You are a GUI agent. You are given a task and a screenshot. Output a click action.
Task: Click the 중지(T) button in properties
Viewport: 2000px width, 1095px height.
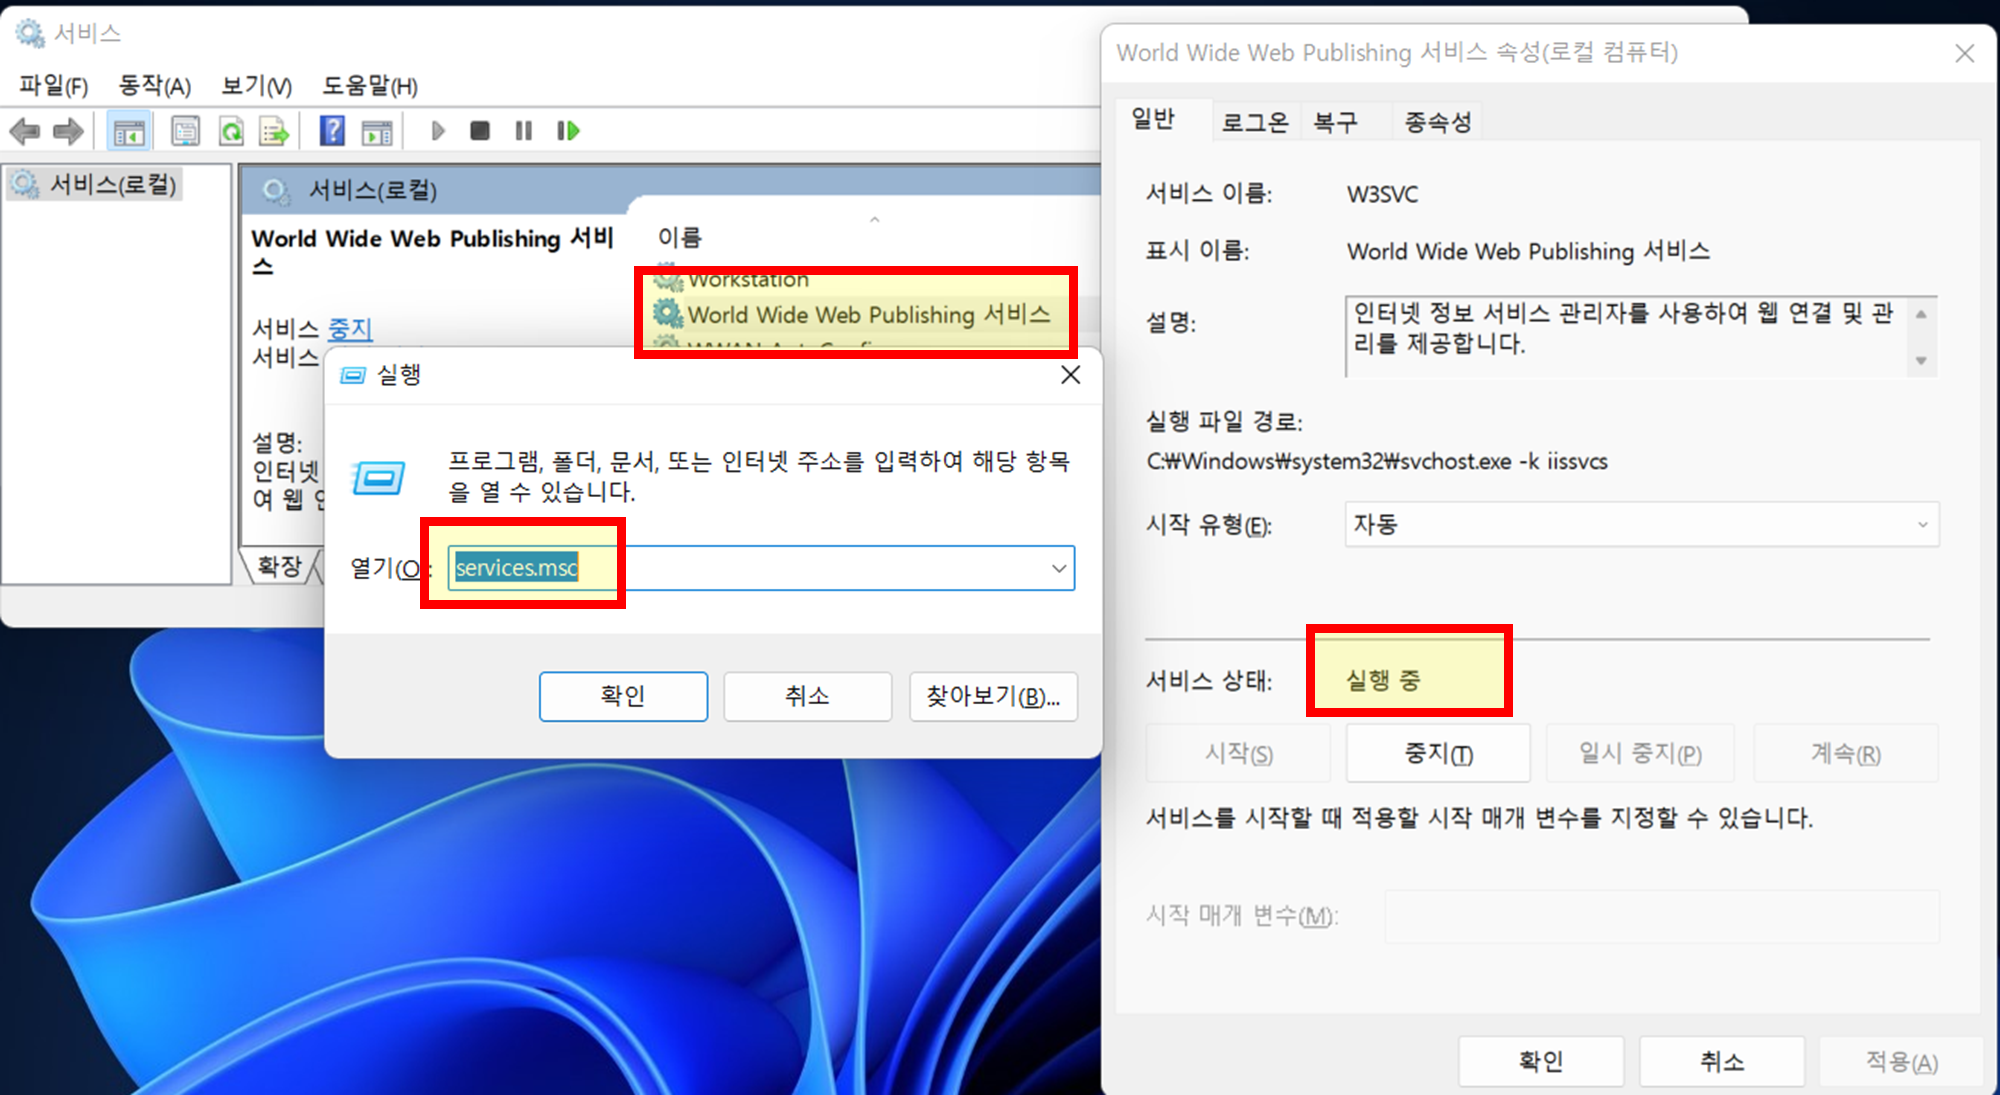pyautogui.click(x=1437, y=753)
